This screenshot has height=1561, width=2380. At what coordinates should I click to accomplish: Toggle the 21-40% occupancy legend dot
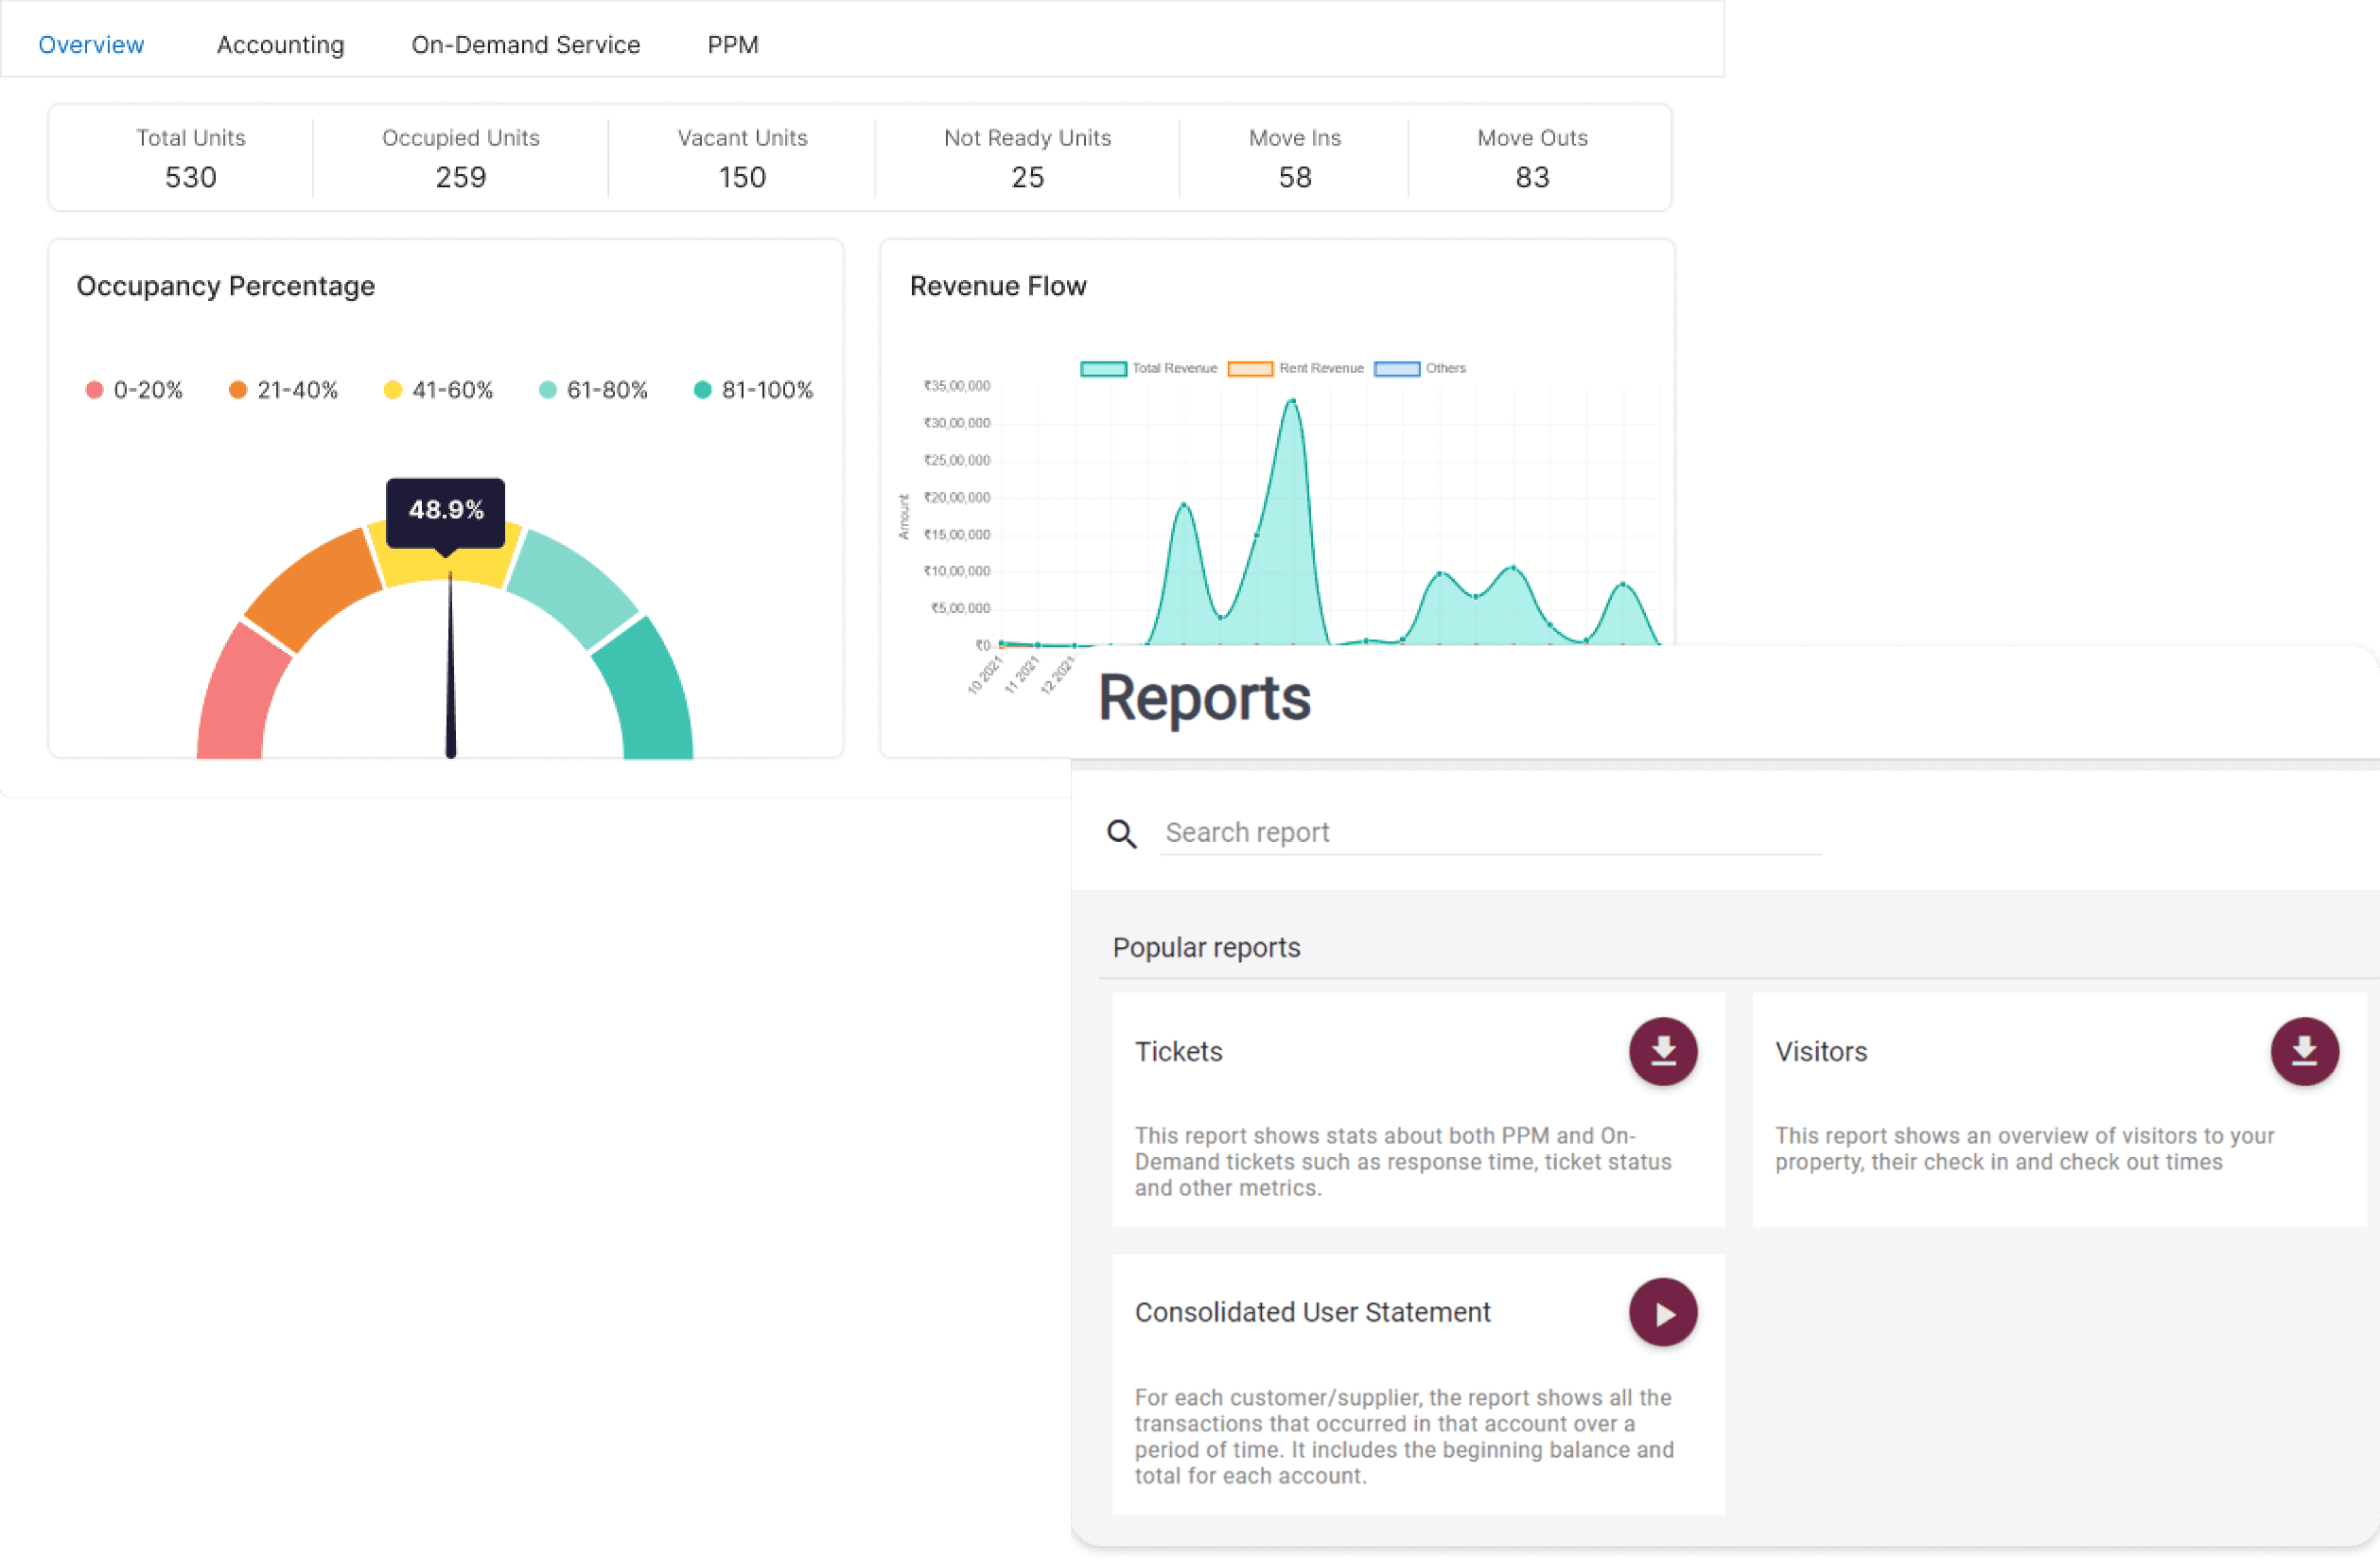[238, 390]
